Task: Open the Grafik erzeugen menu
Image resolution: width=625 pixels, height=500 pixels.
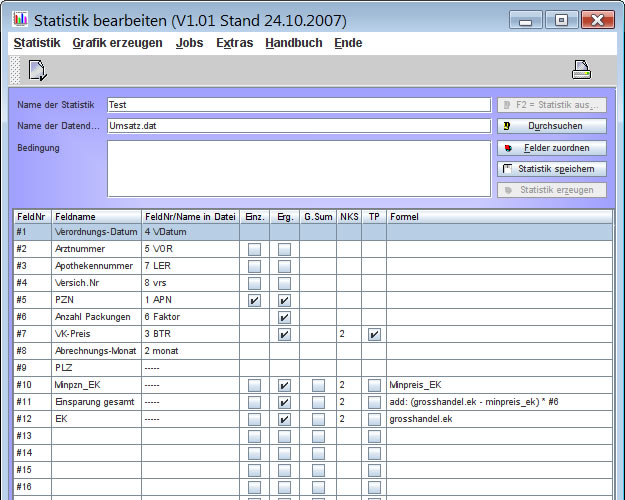Action: tap(117, 43)
